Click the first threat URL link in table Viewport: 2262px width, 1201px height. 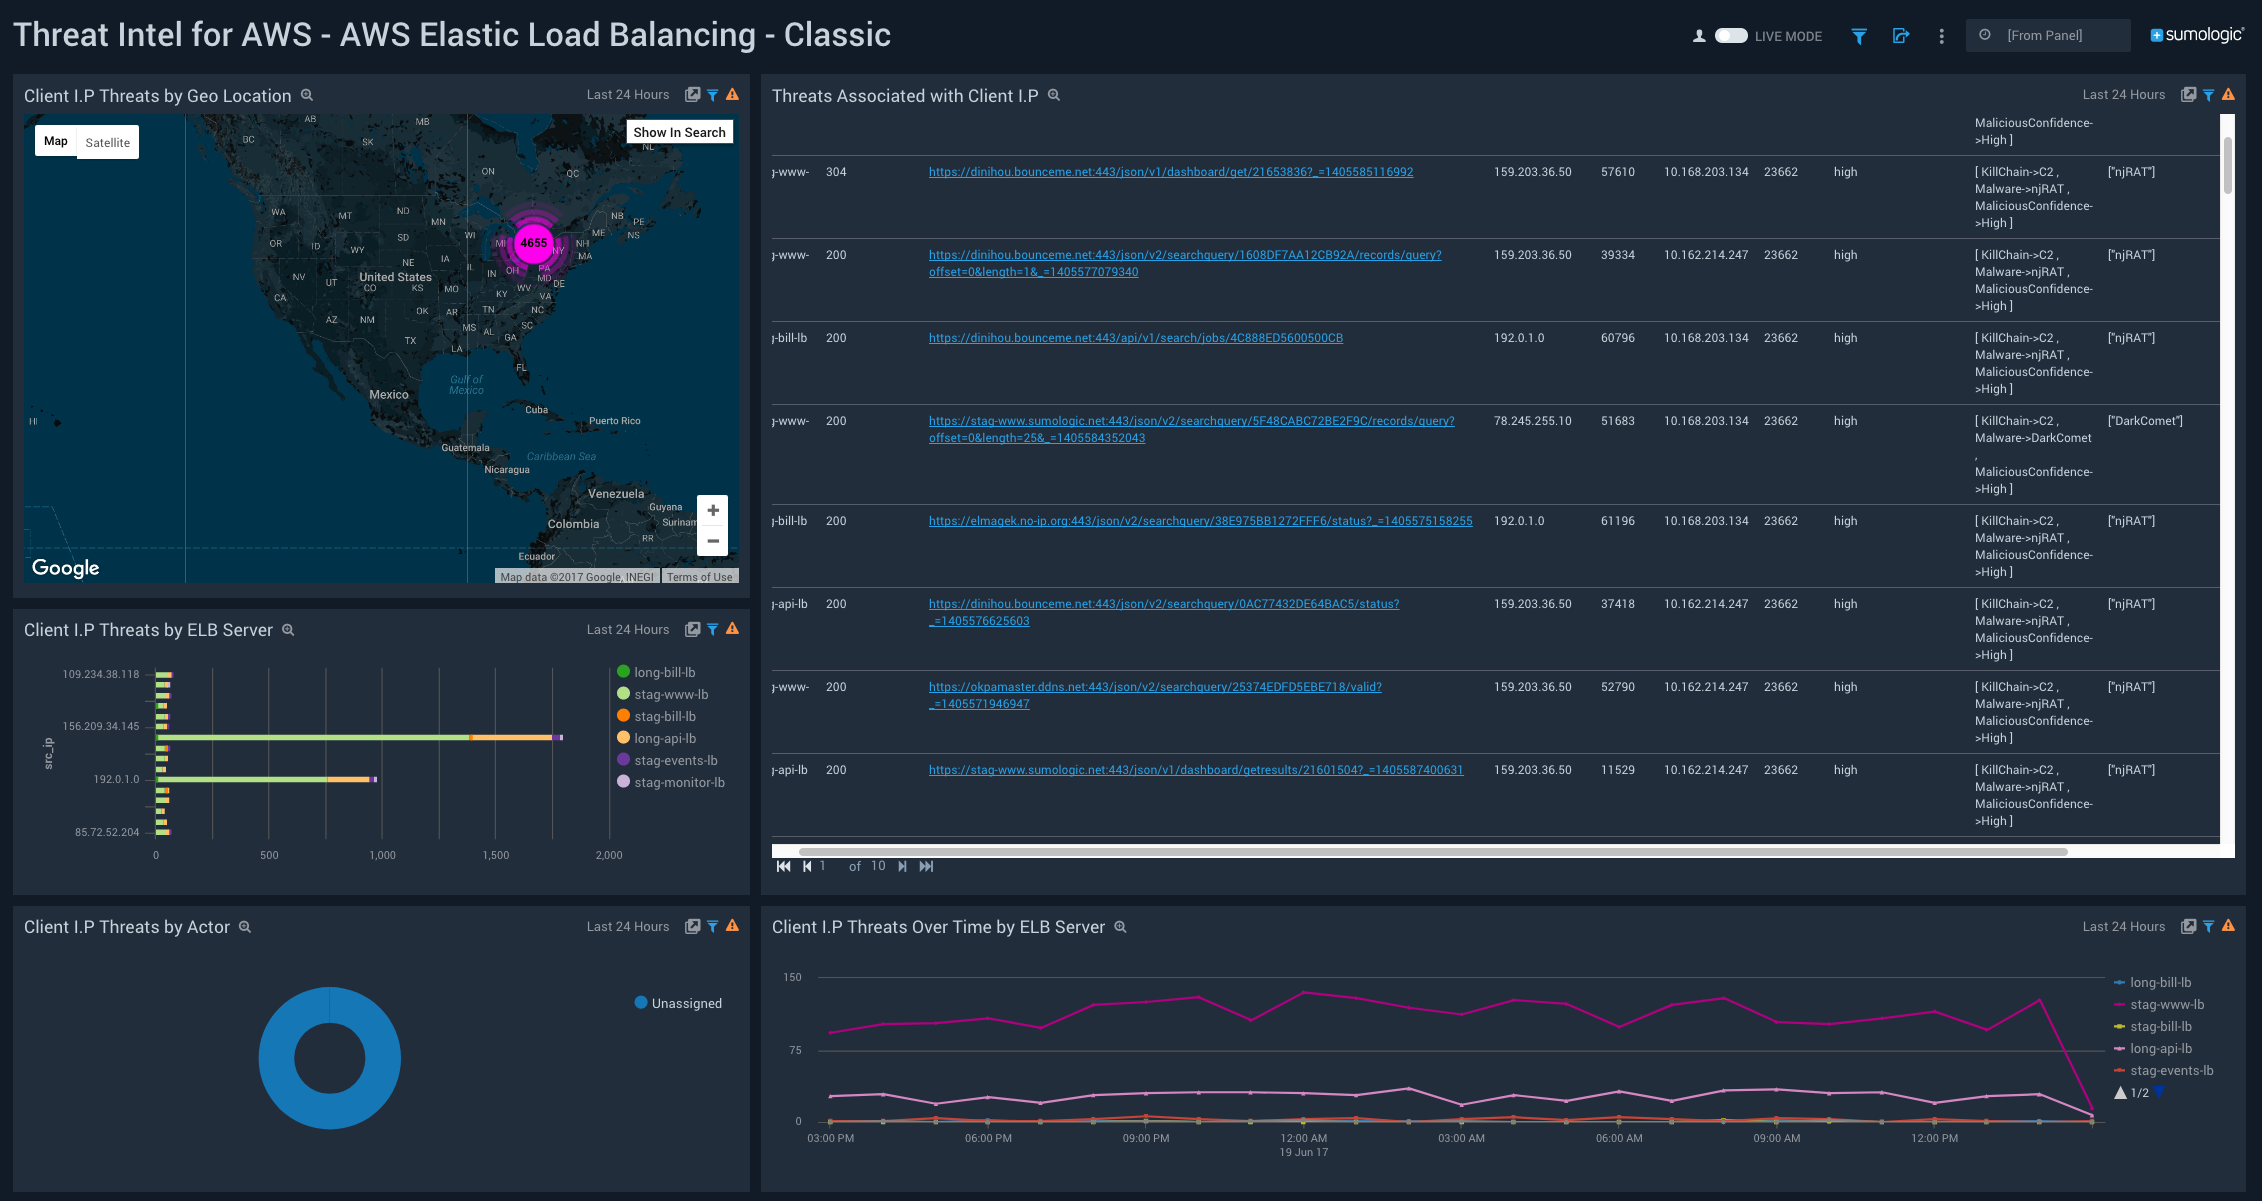pos(1171,171)
